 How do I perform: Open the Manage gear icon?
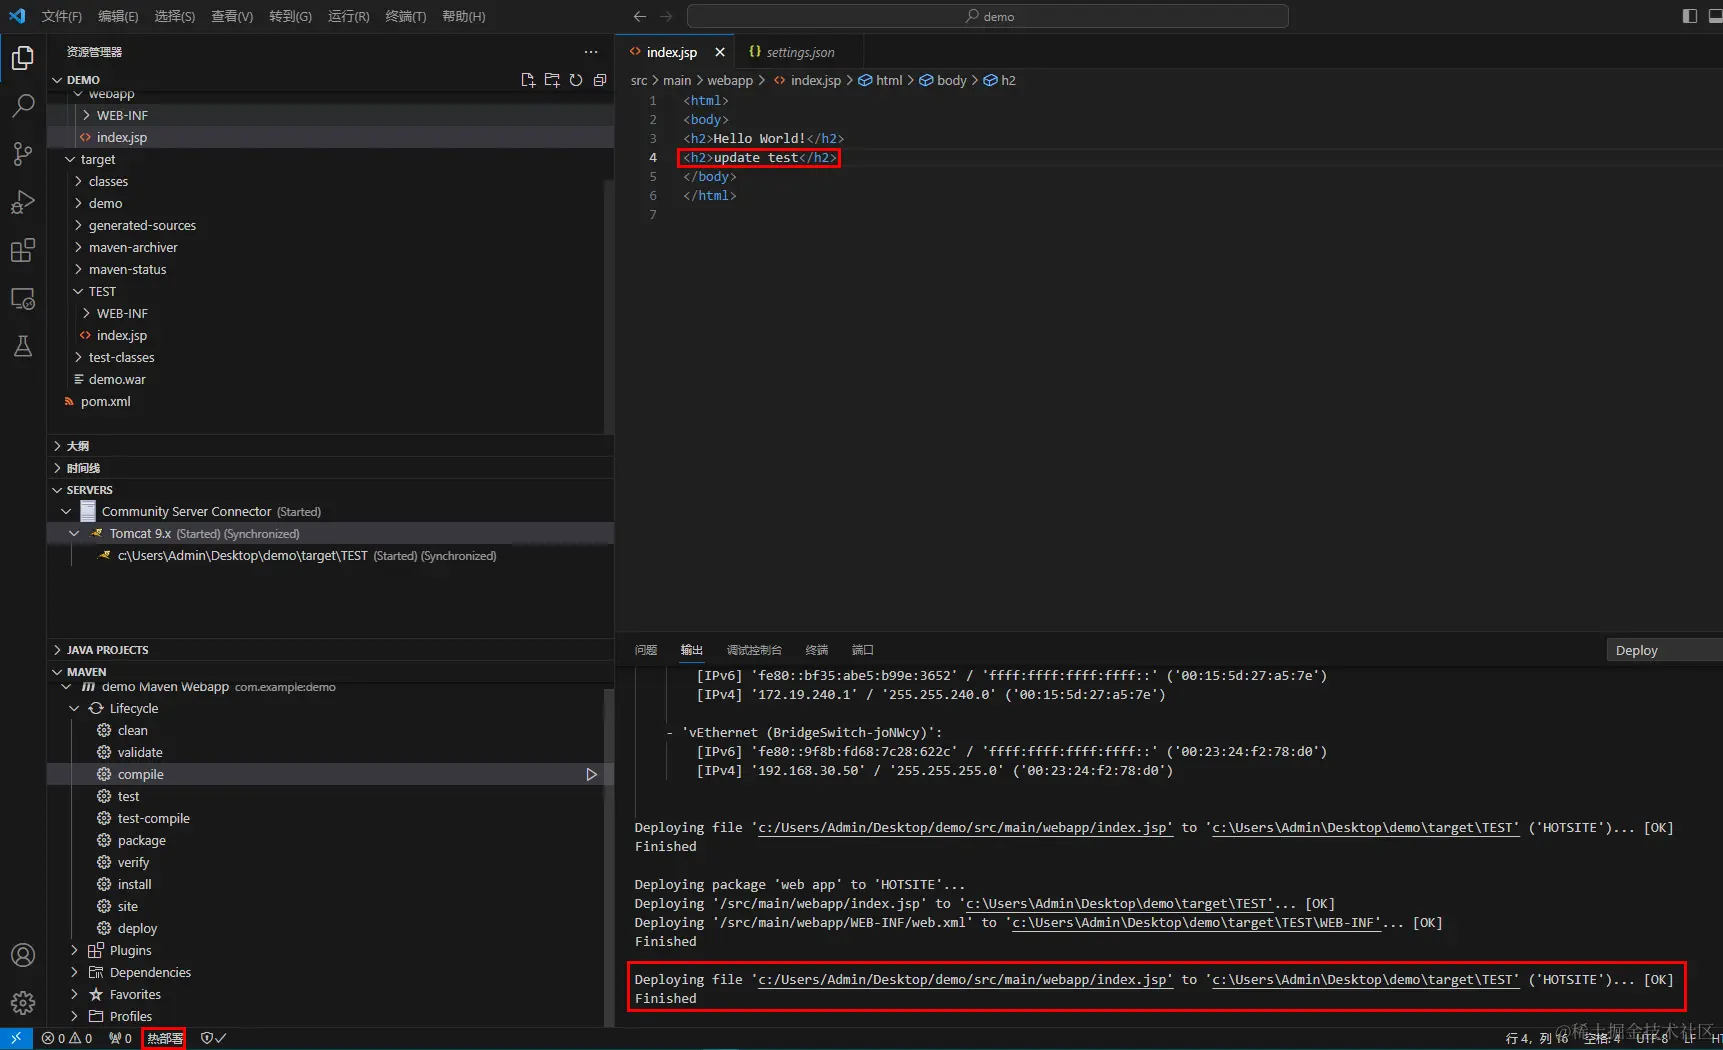click(x=23, y=1002)
